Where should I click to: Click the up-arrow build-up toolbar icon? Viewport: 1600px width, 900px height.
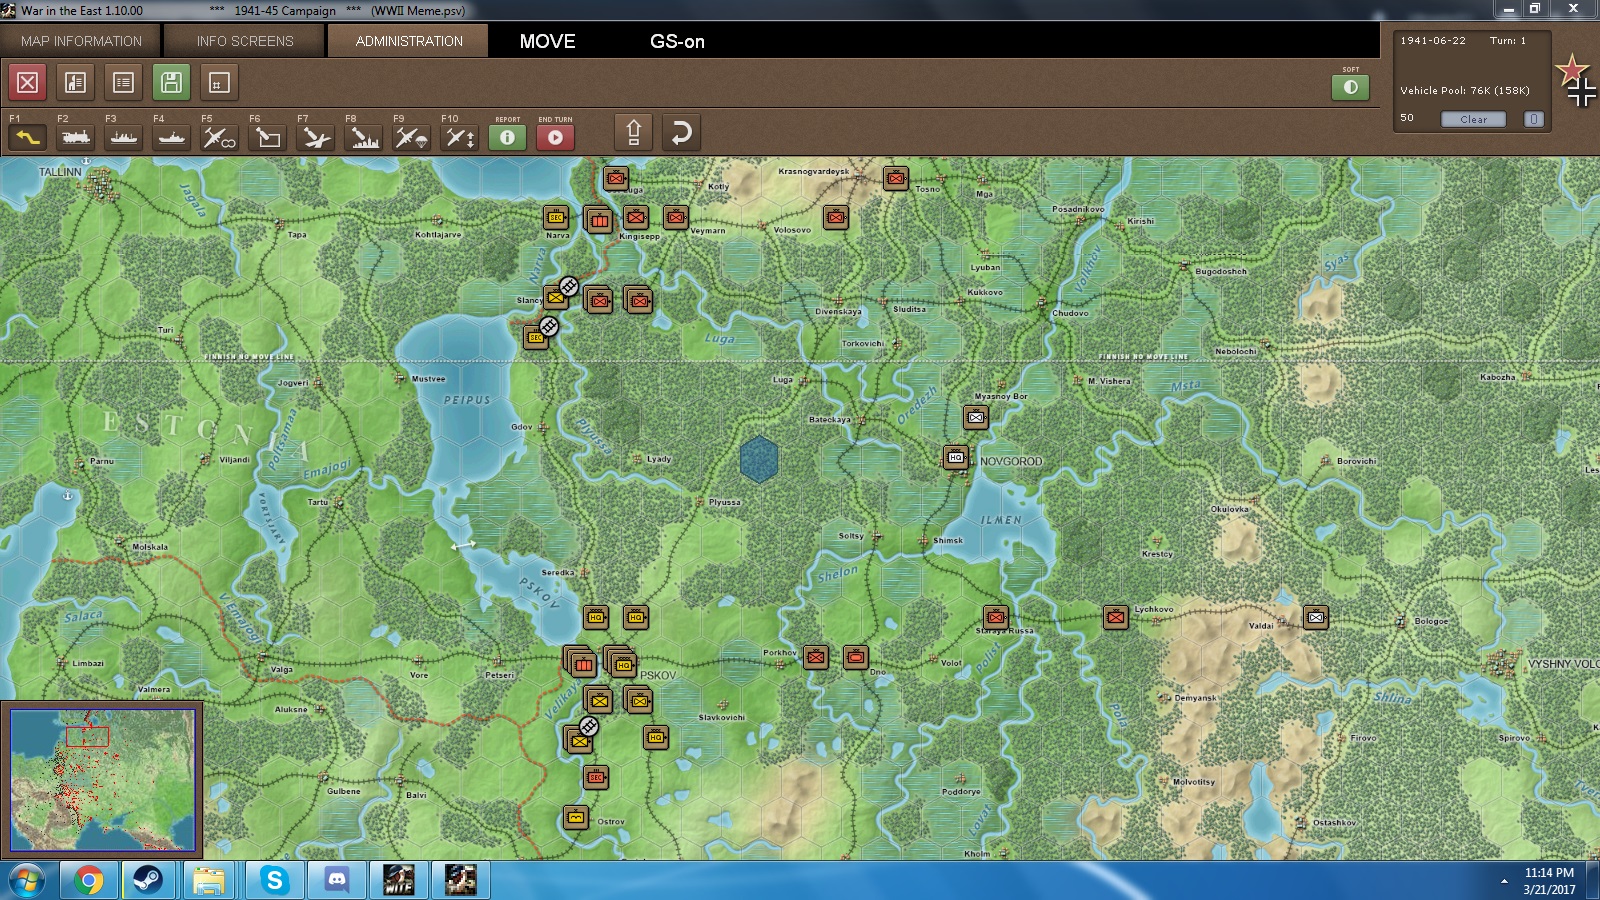634,133
